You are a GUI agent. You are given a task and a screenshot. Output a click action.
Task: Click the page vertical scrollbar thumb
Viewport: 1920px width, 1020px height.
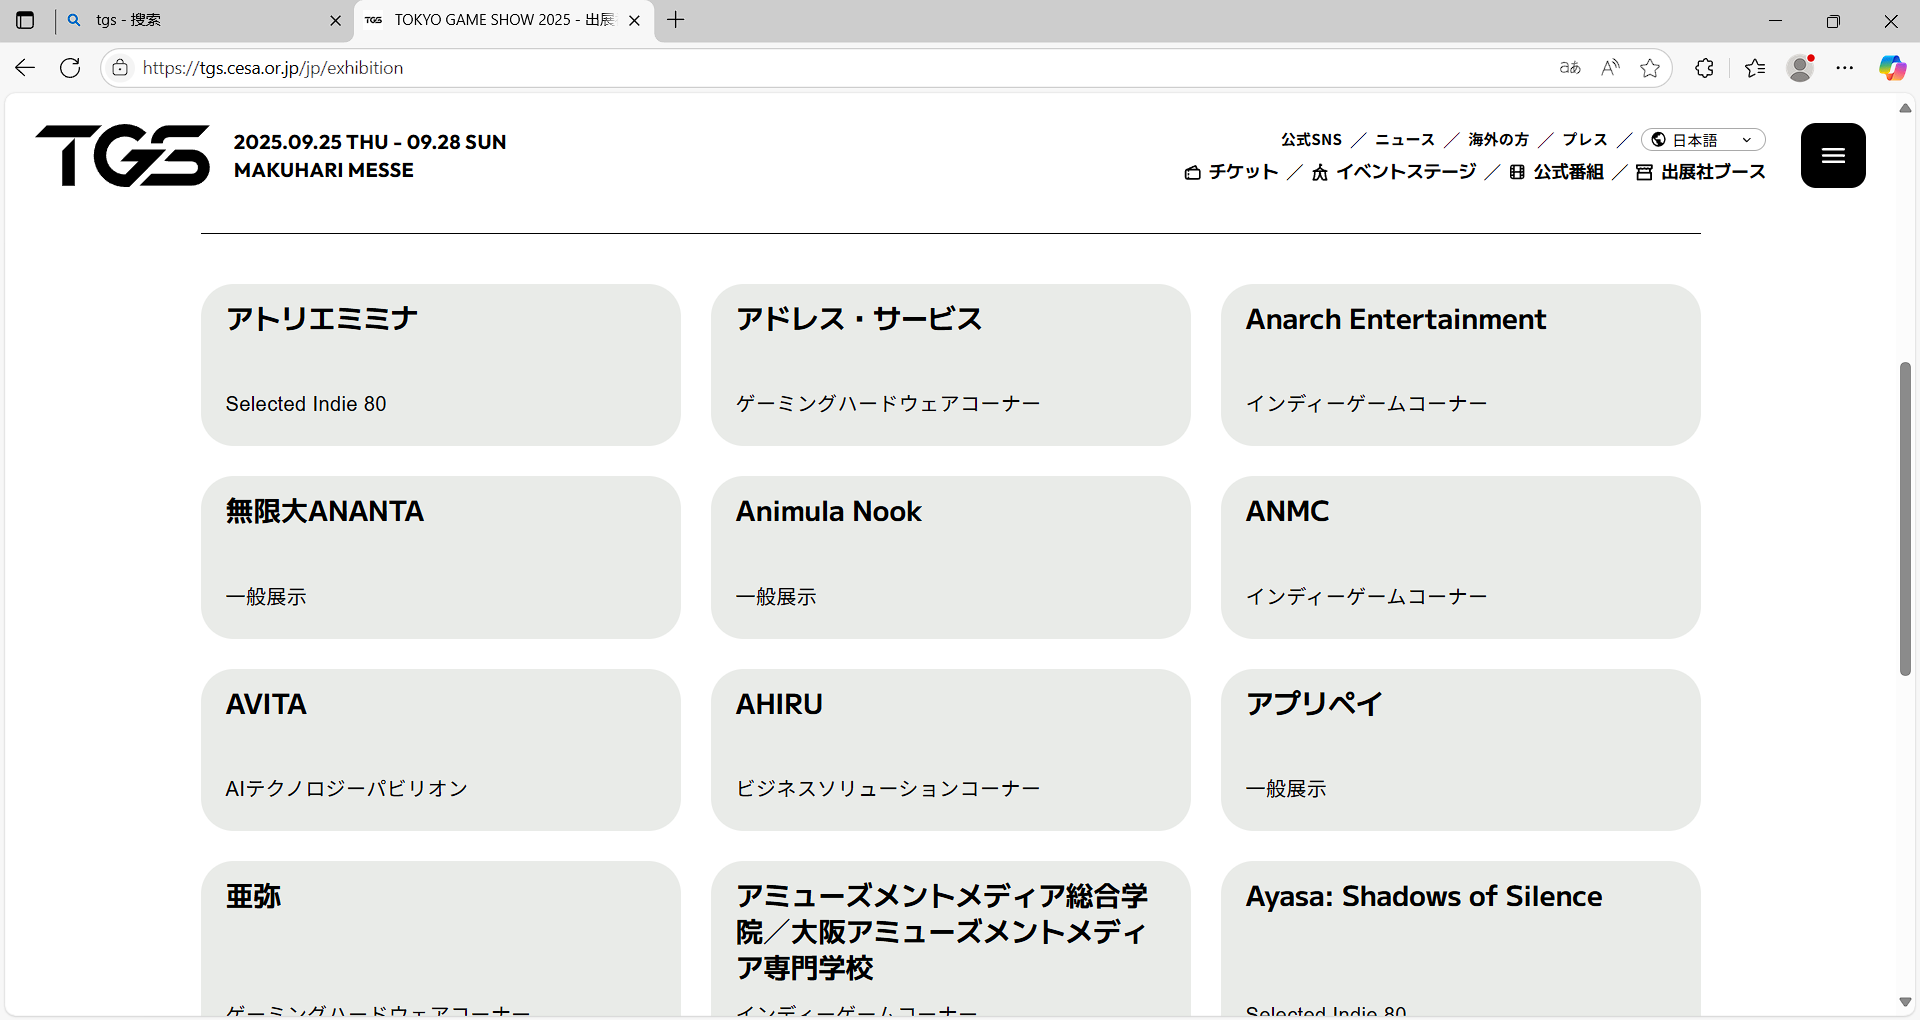1905,518
